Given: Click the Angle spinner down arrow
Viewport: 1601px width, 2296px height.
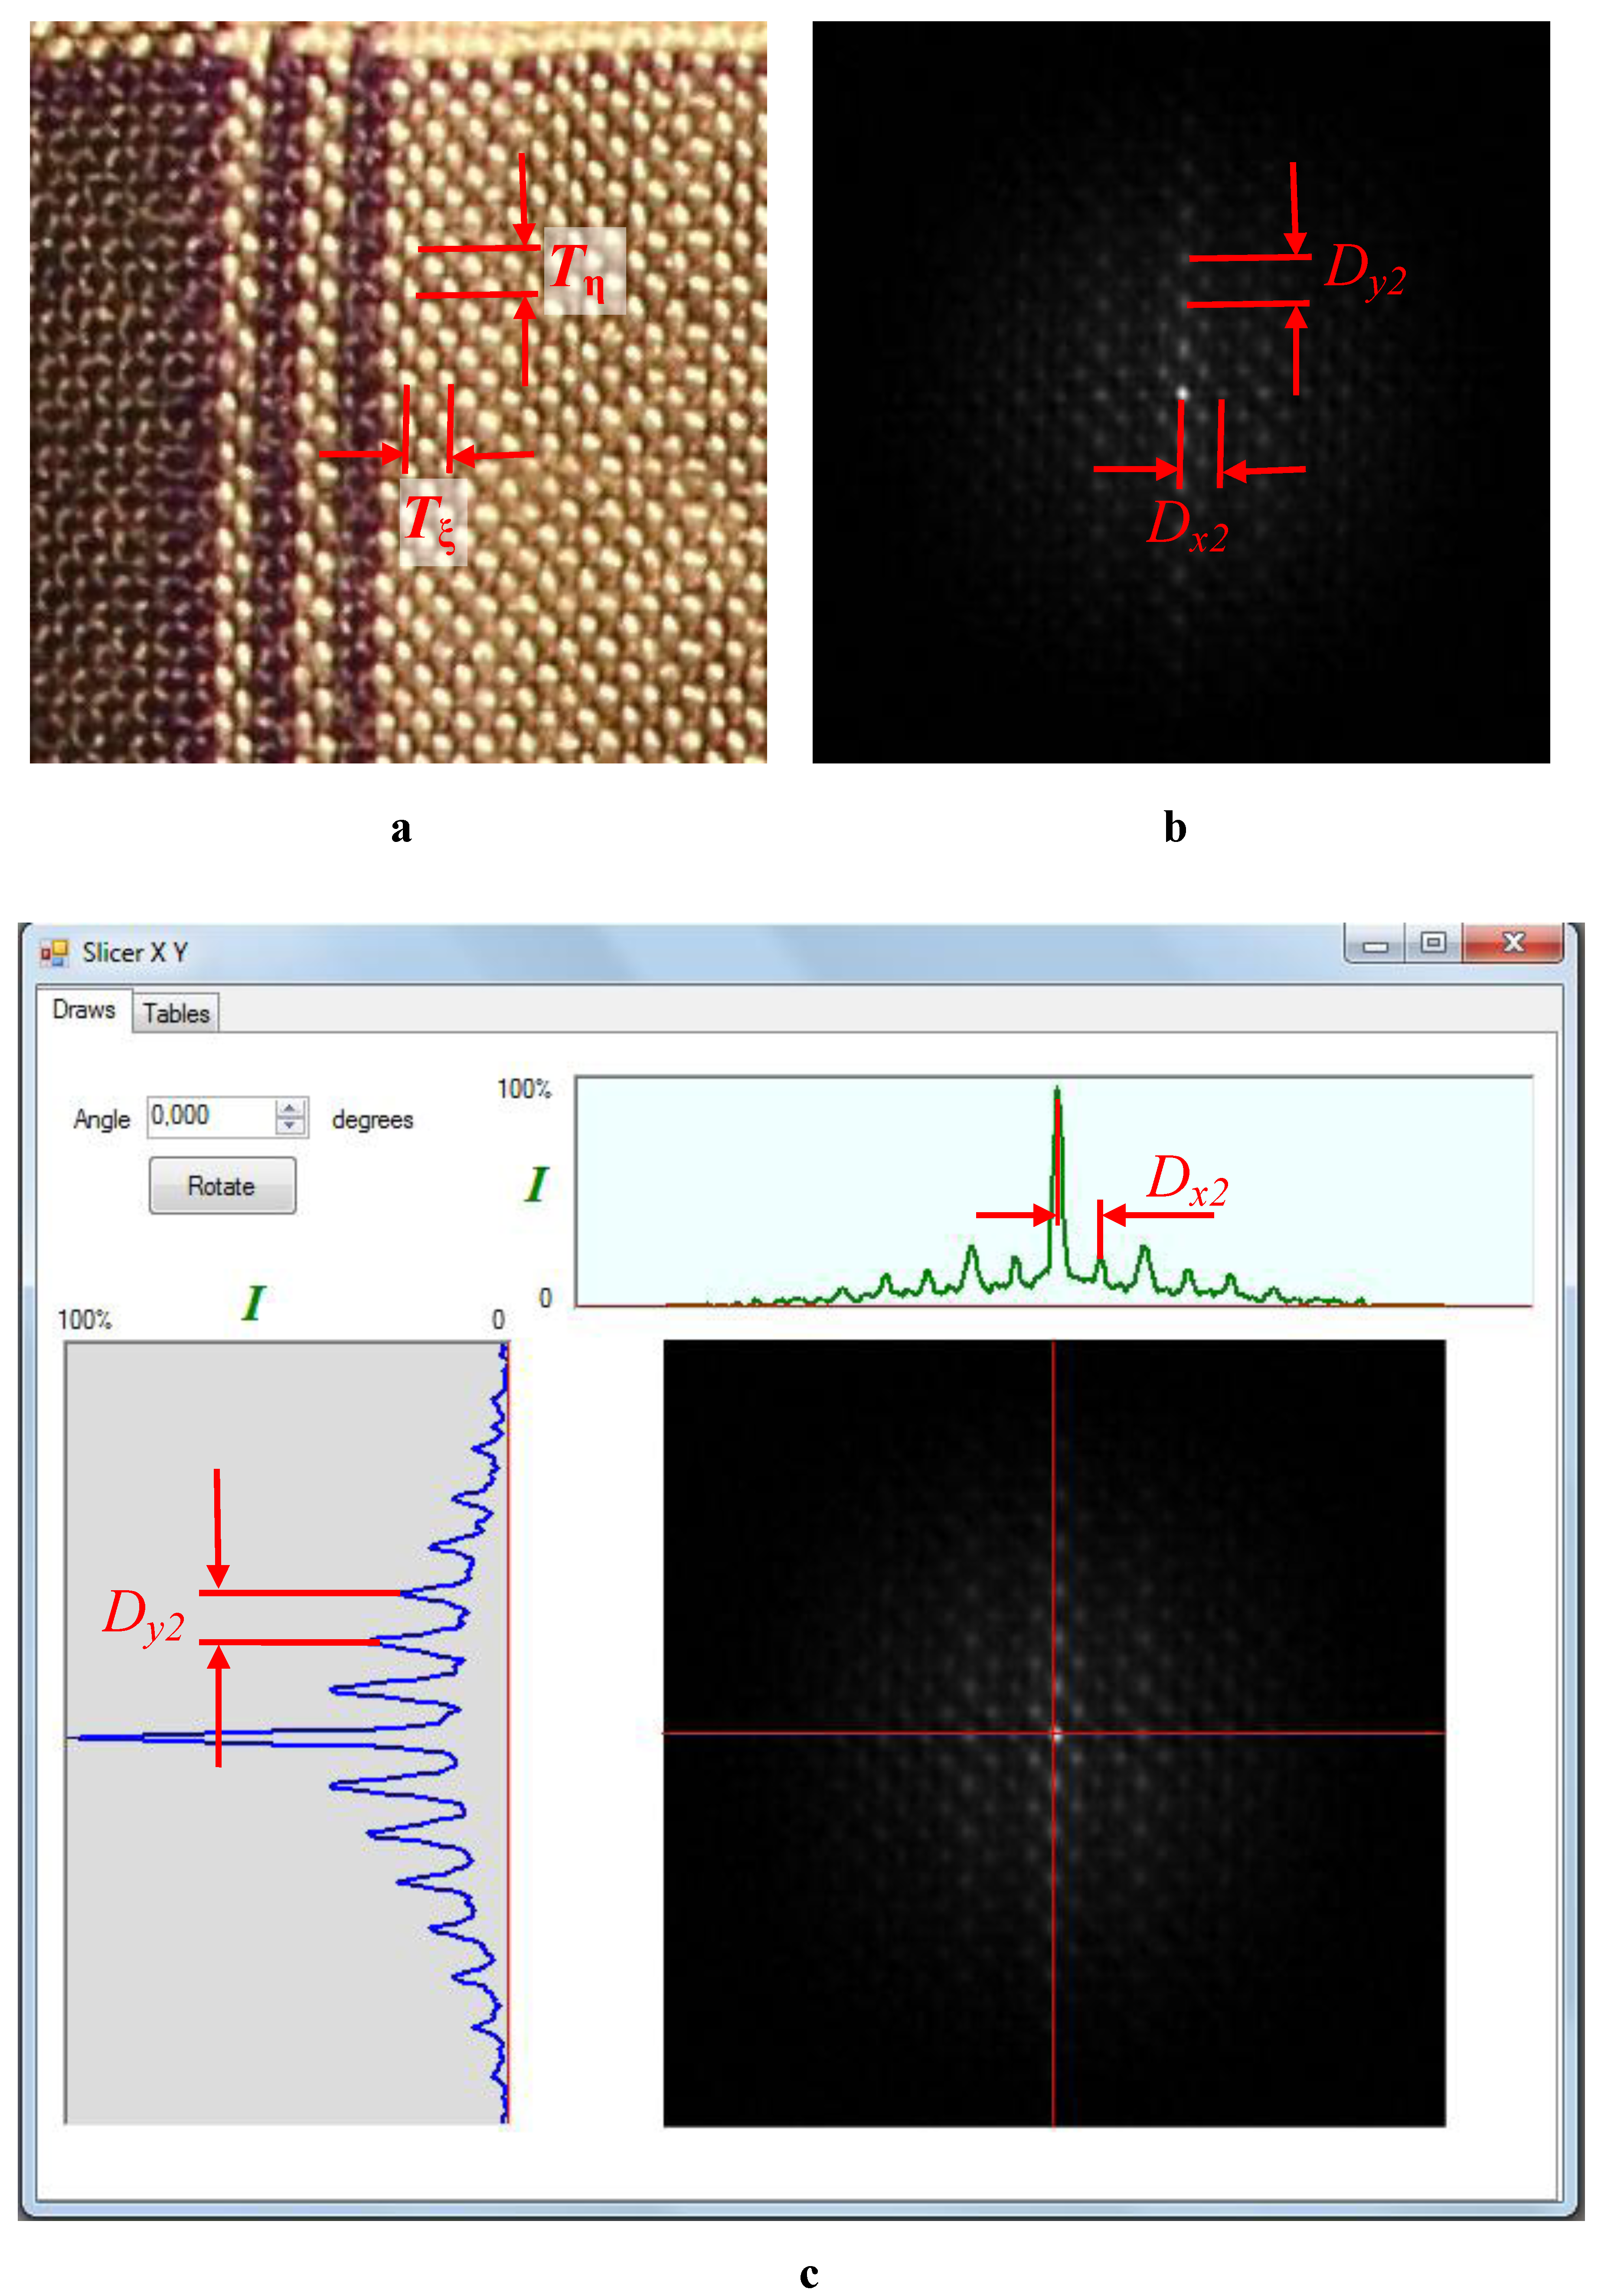Looking at the screenshot, I should [x=290, y=1126].
